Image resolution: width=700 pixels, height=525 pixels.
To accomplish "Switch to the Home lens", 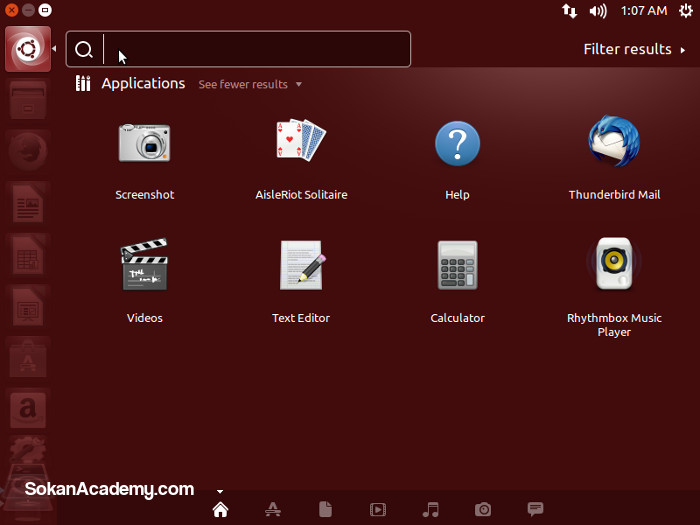I will (x=221, y=509).
